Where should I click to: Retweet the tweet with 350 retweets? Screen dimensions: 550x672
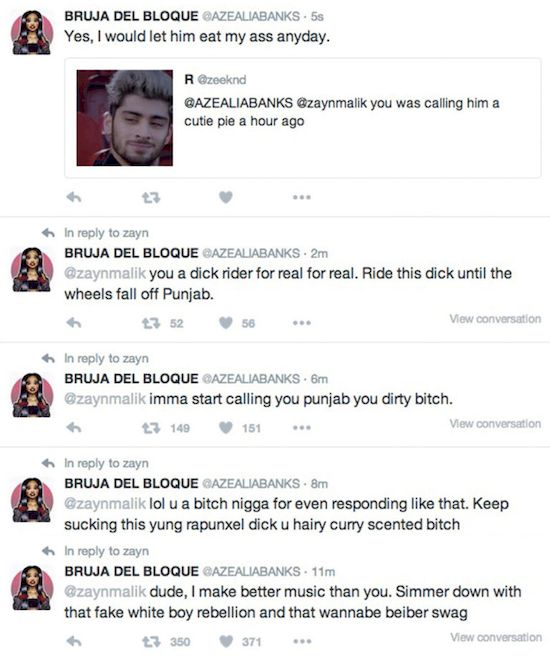pyautogui.click(x=151, y=642)
